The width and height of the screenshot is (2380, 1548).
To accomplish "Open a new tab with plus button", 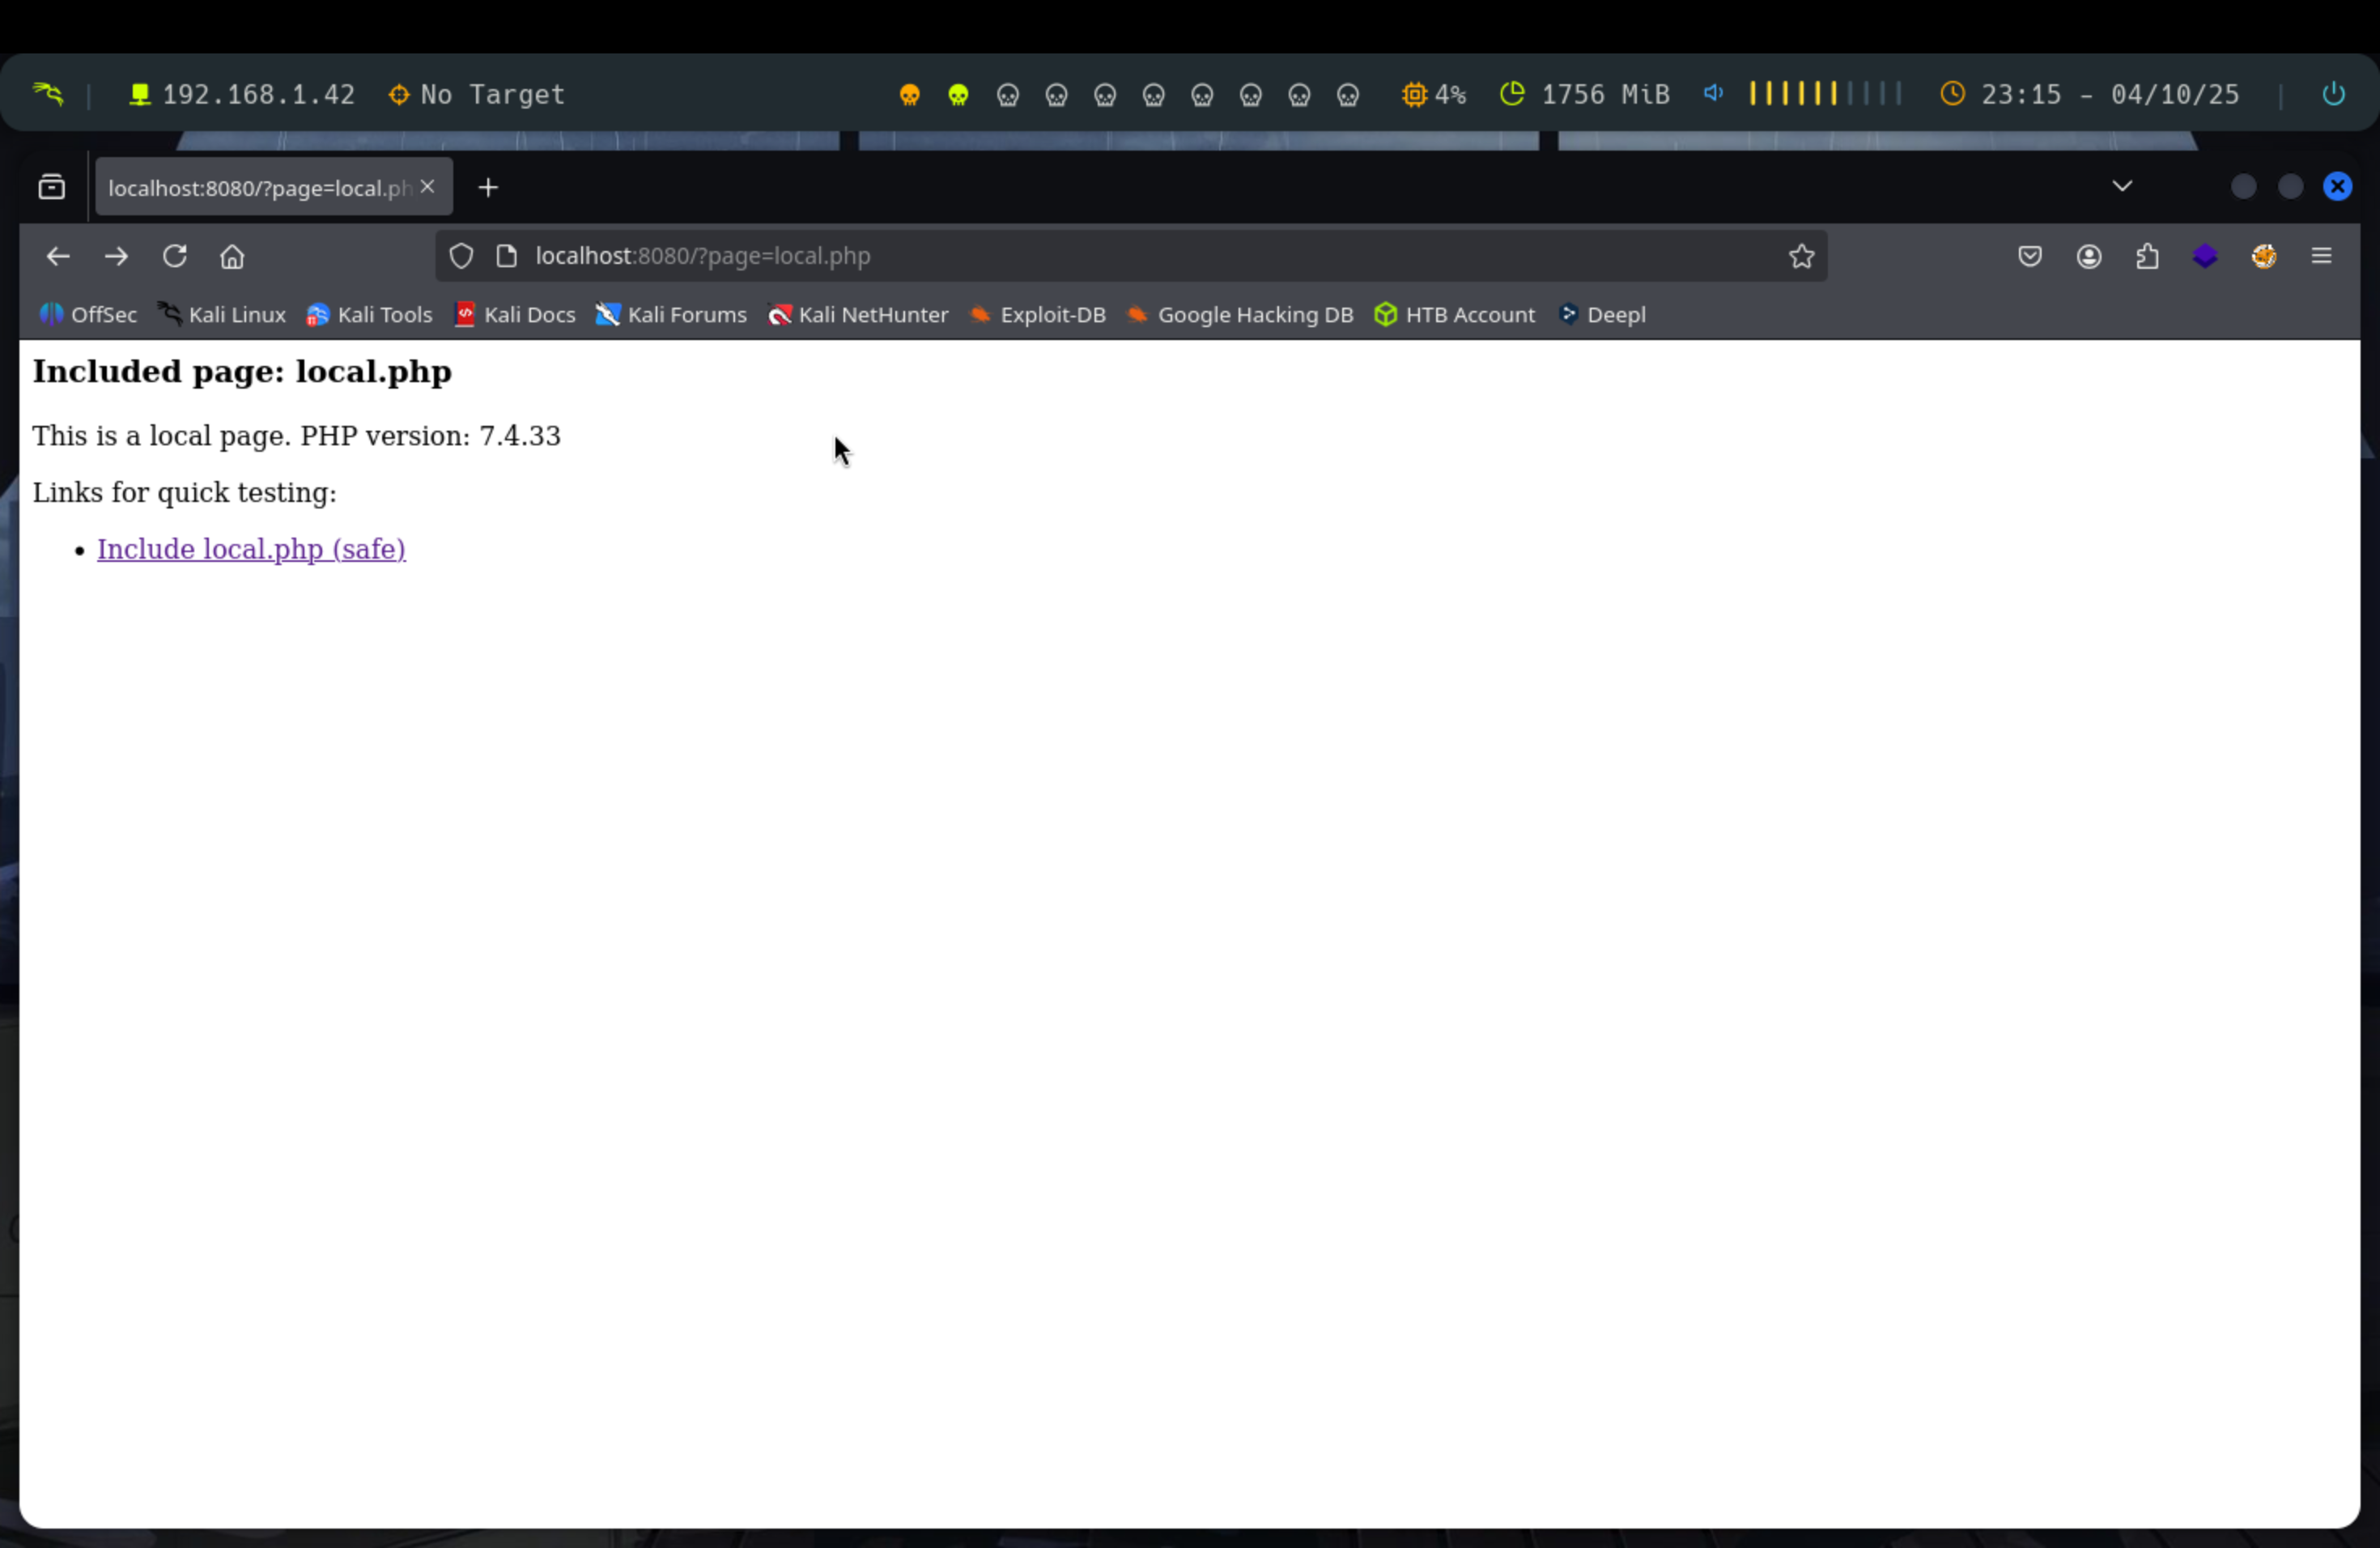I will coord(488,188).
